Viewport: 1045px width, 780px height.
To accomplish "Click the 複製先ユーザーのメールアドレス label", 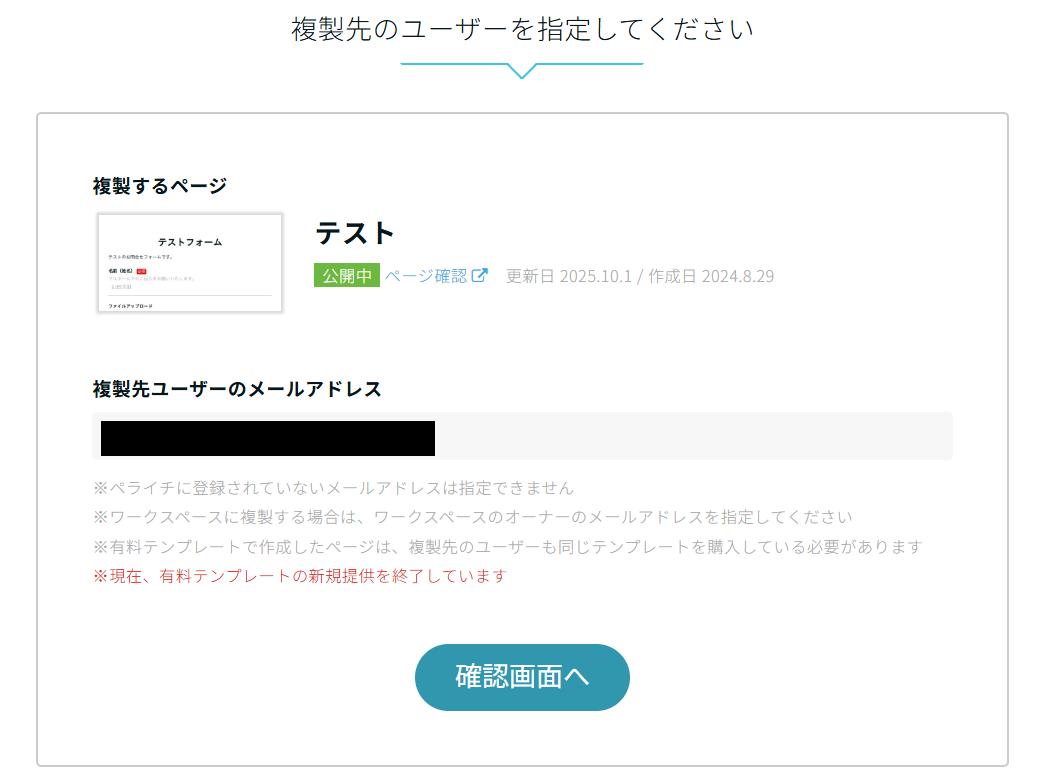I will 237,389.
